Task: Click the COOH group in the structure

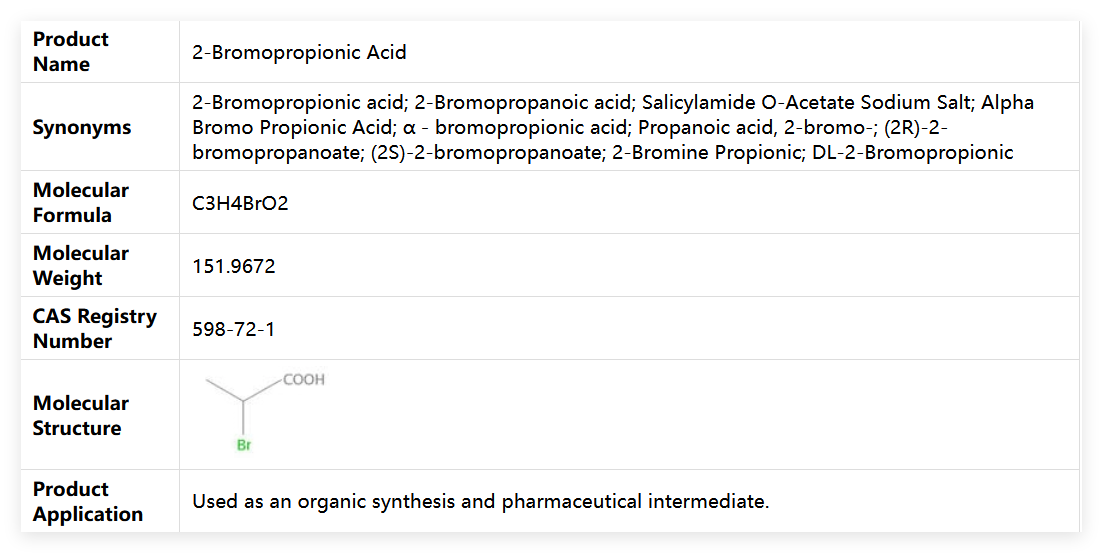Action: [x=304, y=380]
